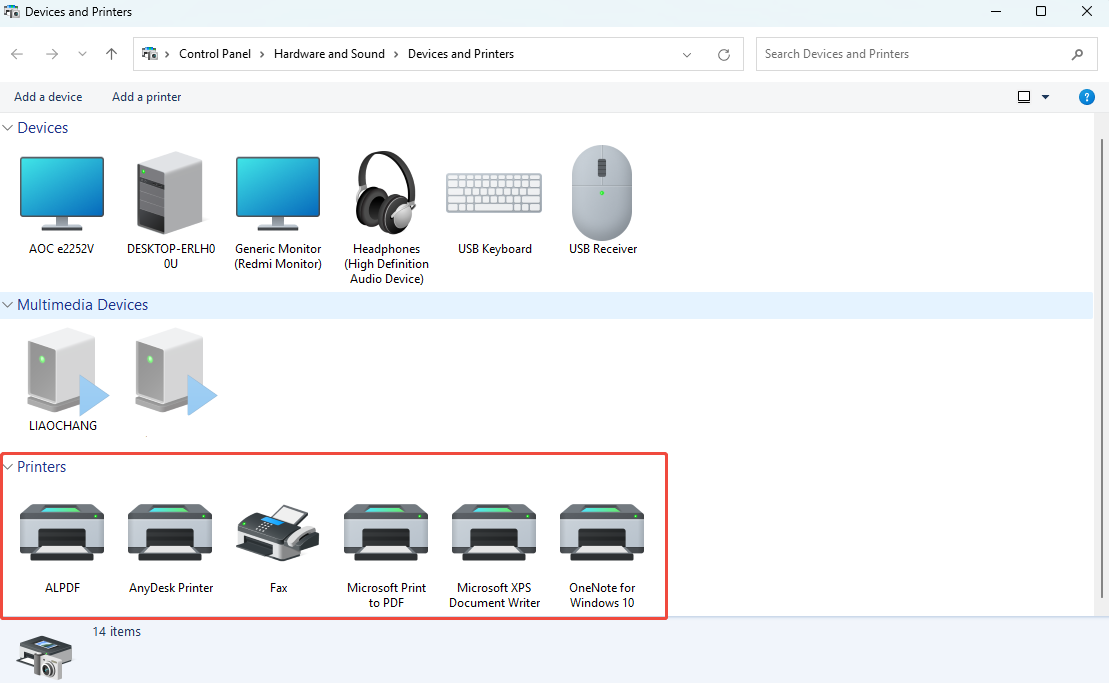Select the DESKTOP-ERLH00U computer icon

tap(169, 194)
